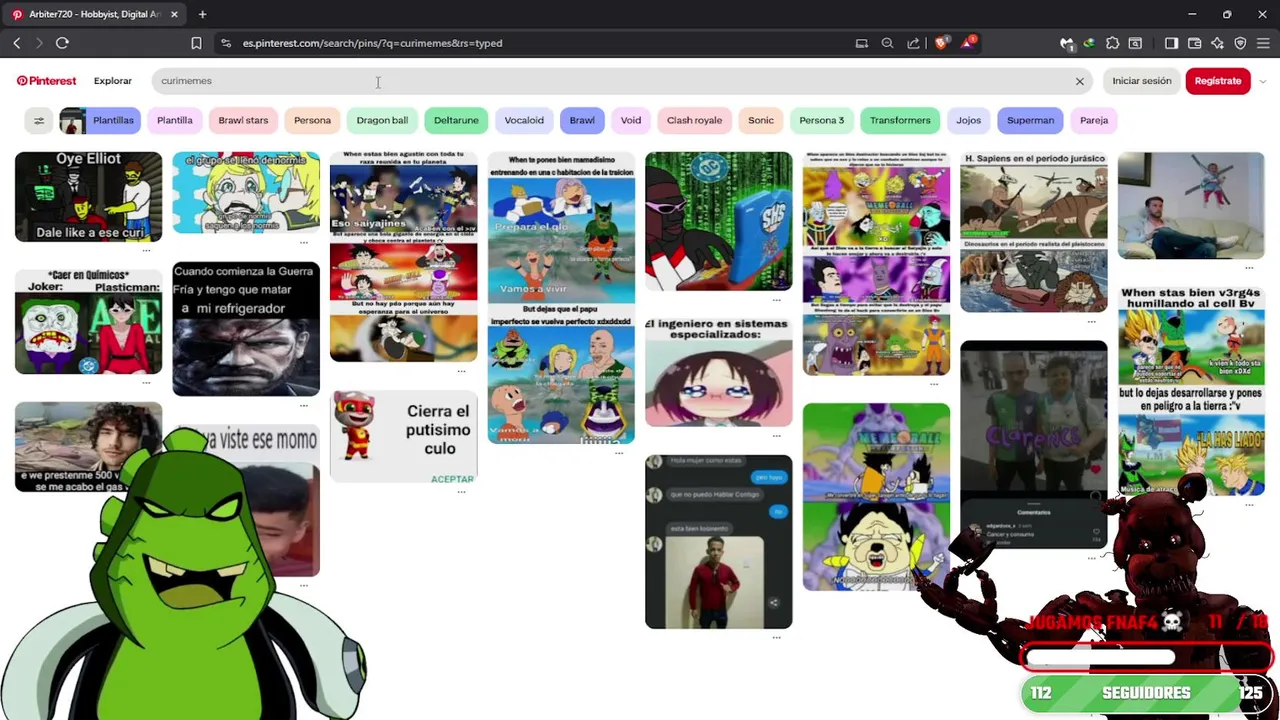Open the 'humillando al cell' meme pin
Viewport: 1280px width, 720px height.
(1191, 391)
